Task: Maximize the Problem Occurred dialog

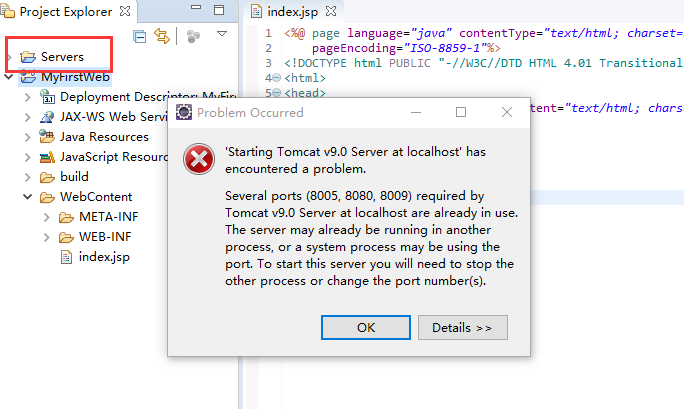Action: (461, 112)
